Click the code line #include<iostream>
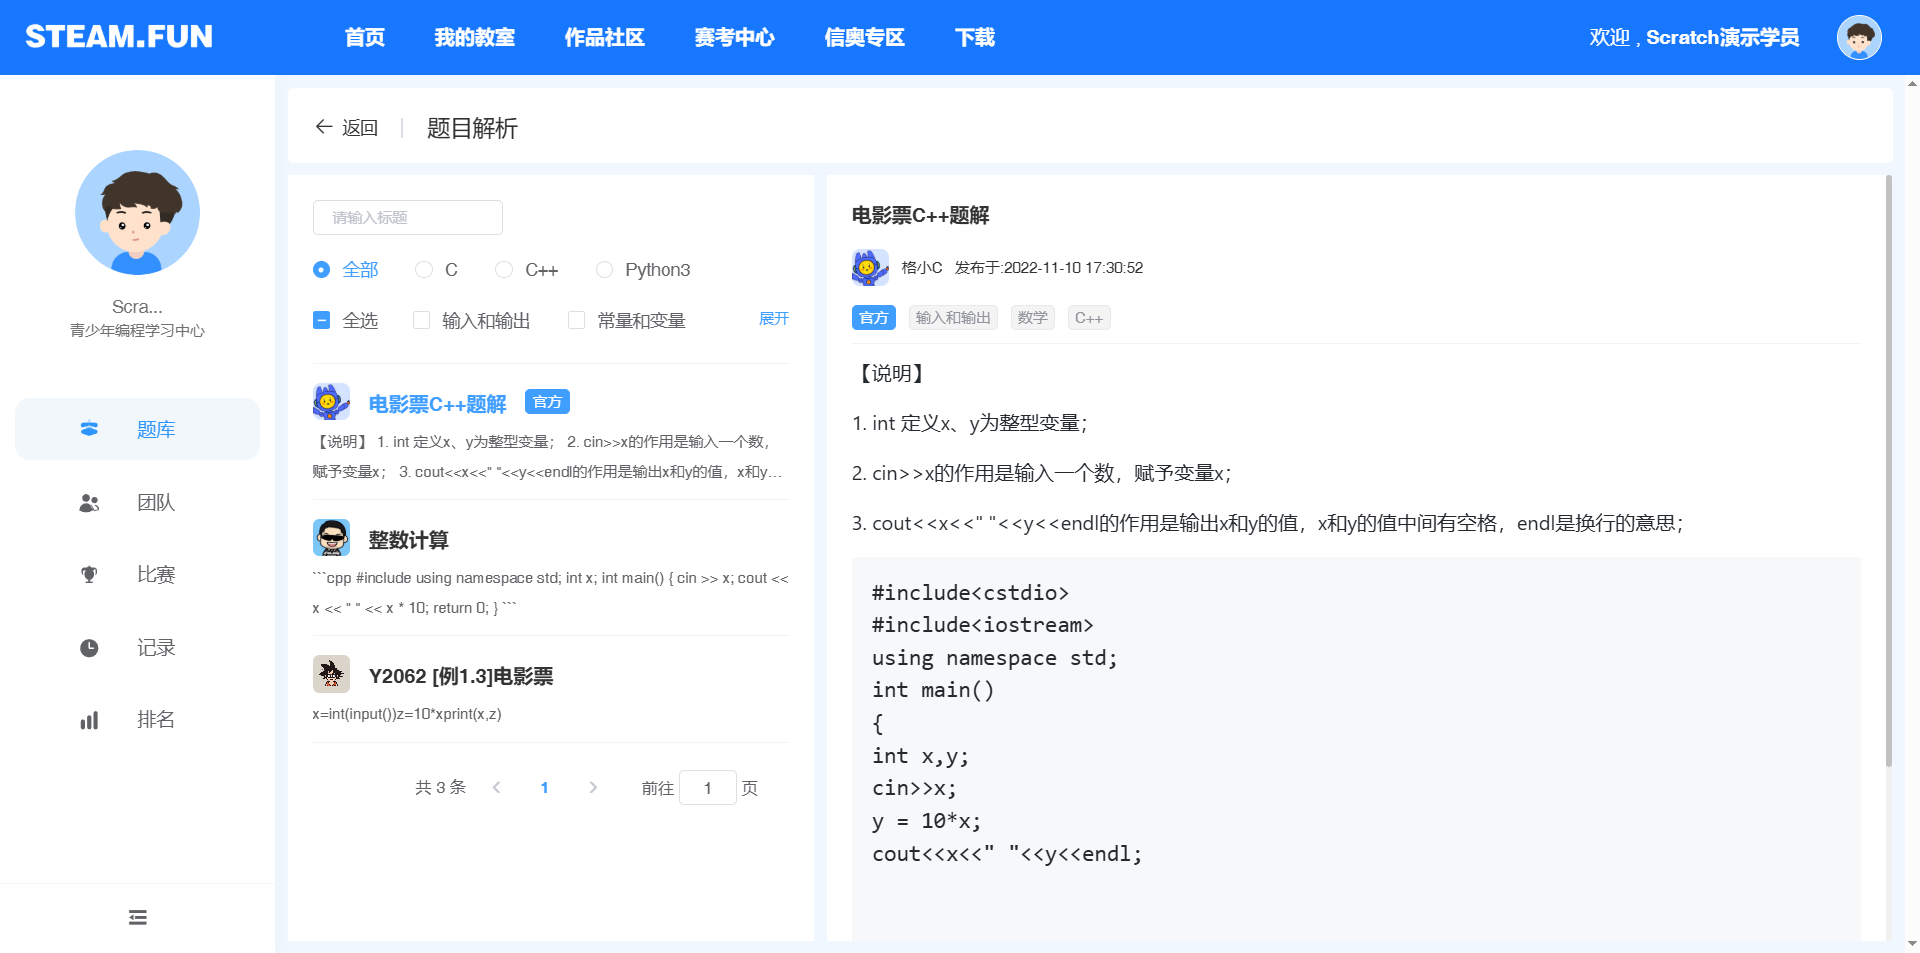The image size is (1920, 953). [x=983, y=625]
